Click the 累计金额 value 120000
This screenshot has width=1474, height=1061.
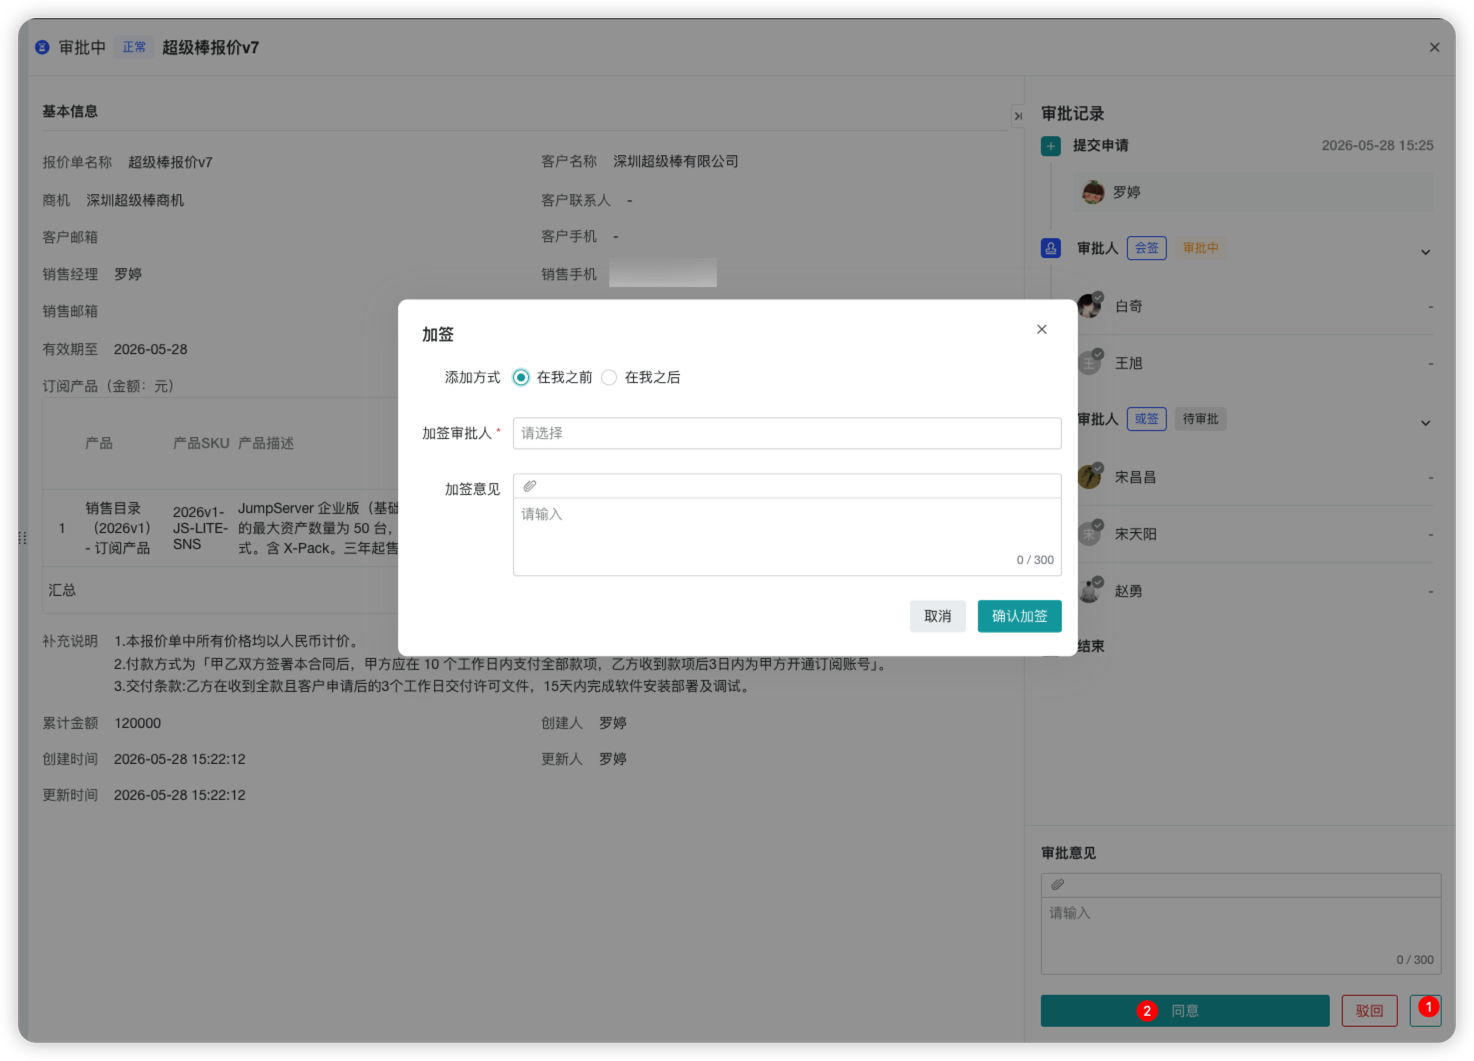[137, 723]
